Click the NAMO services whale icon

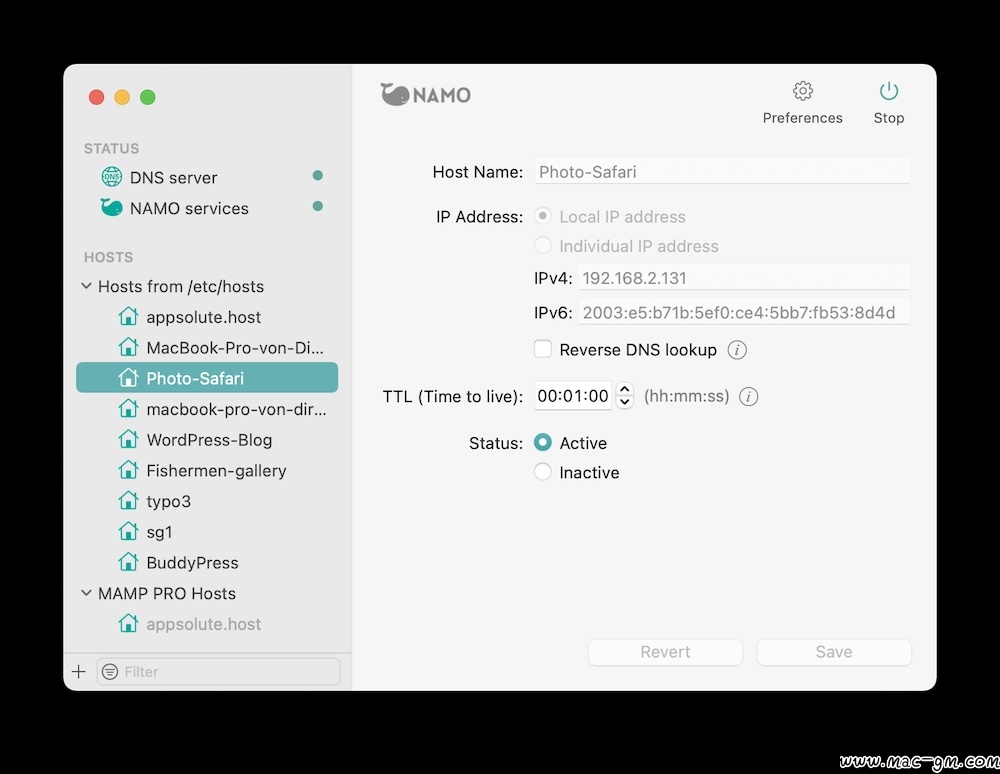(112, 207)
